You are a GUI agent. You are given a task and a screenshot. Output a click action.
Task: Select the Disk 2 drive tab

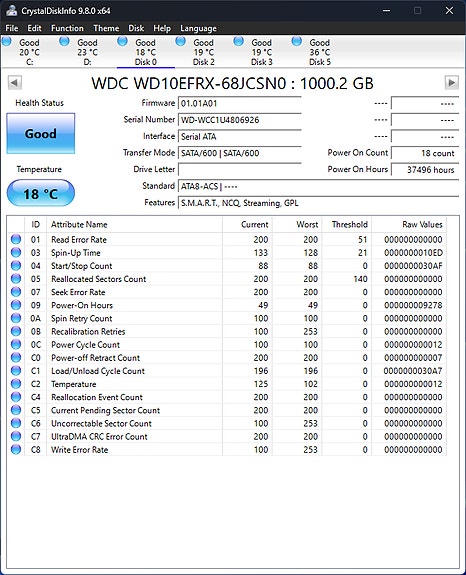point(196,51)
